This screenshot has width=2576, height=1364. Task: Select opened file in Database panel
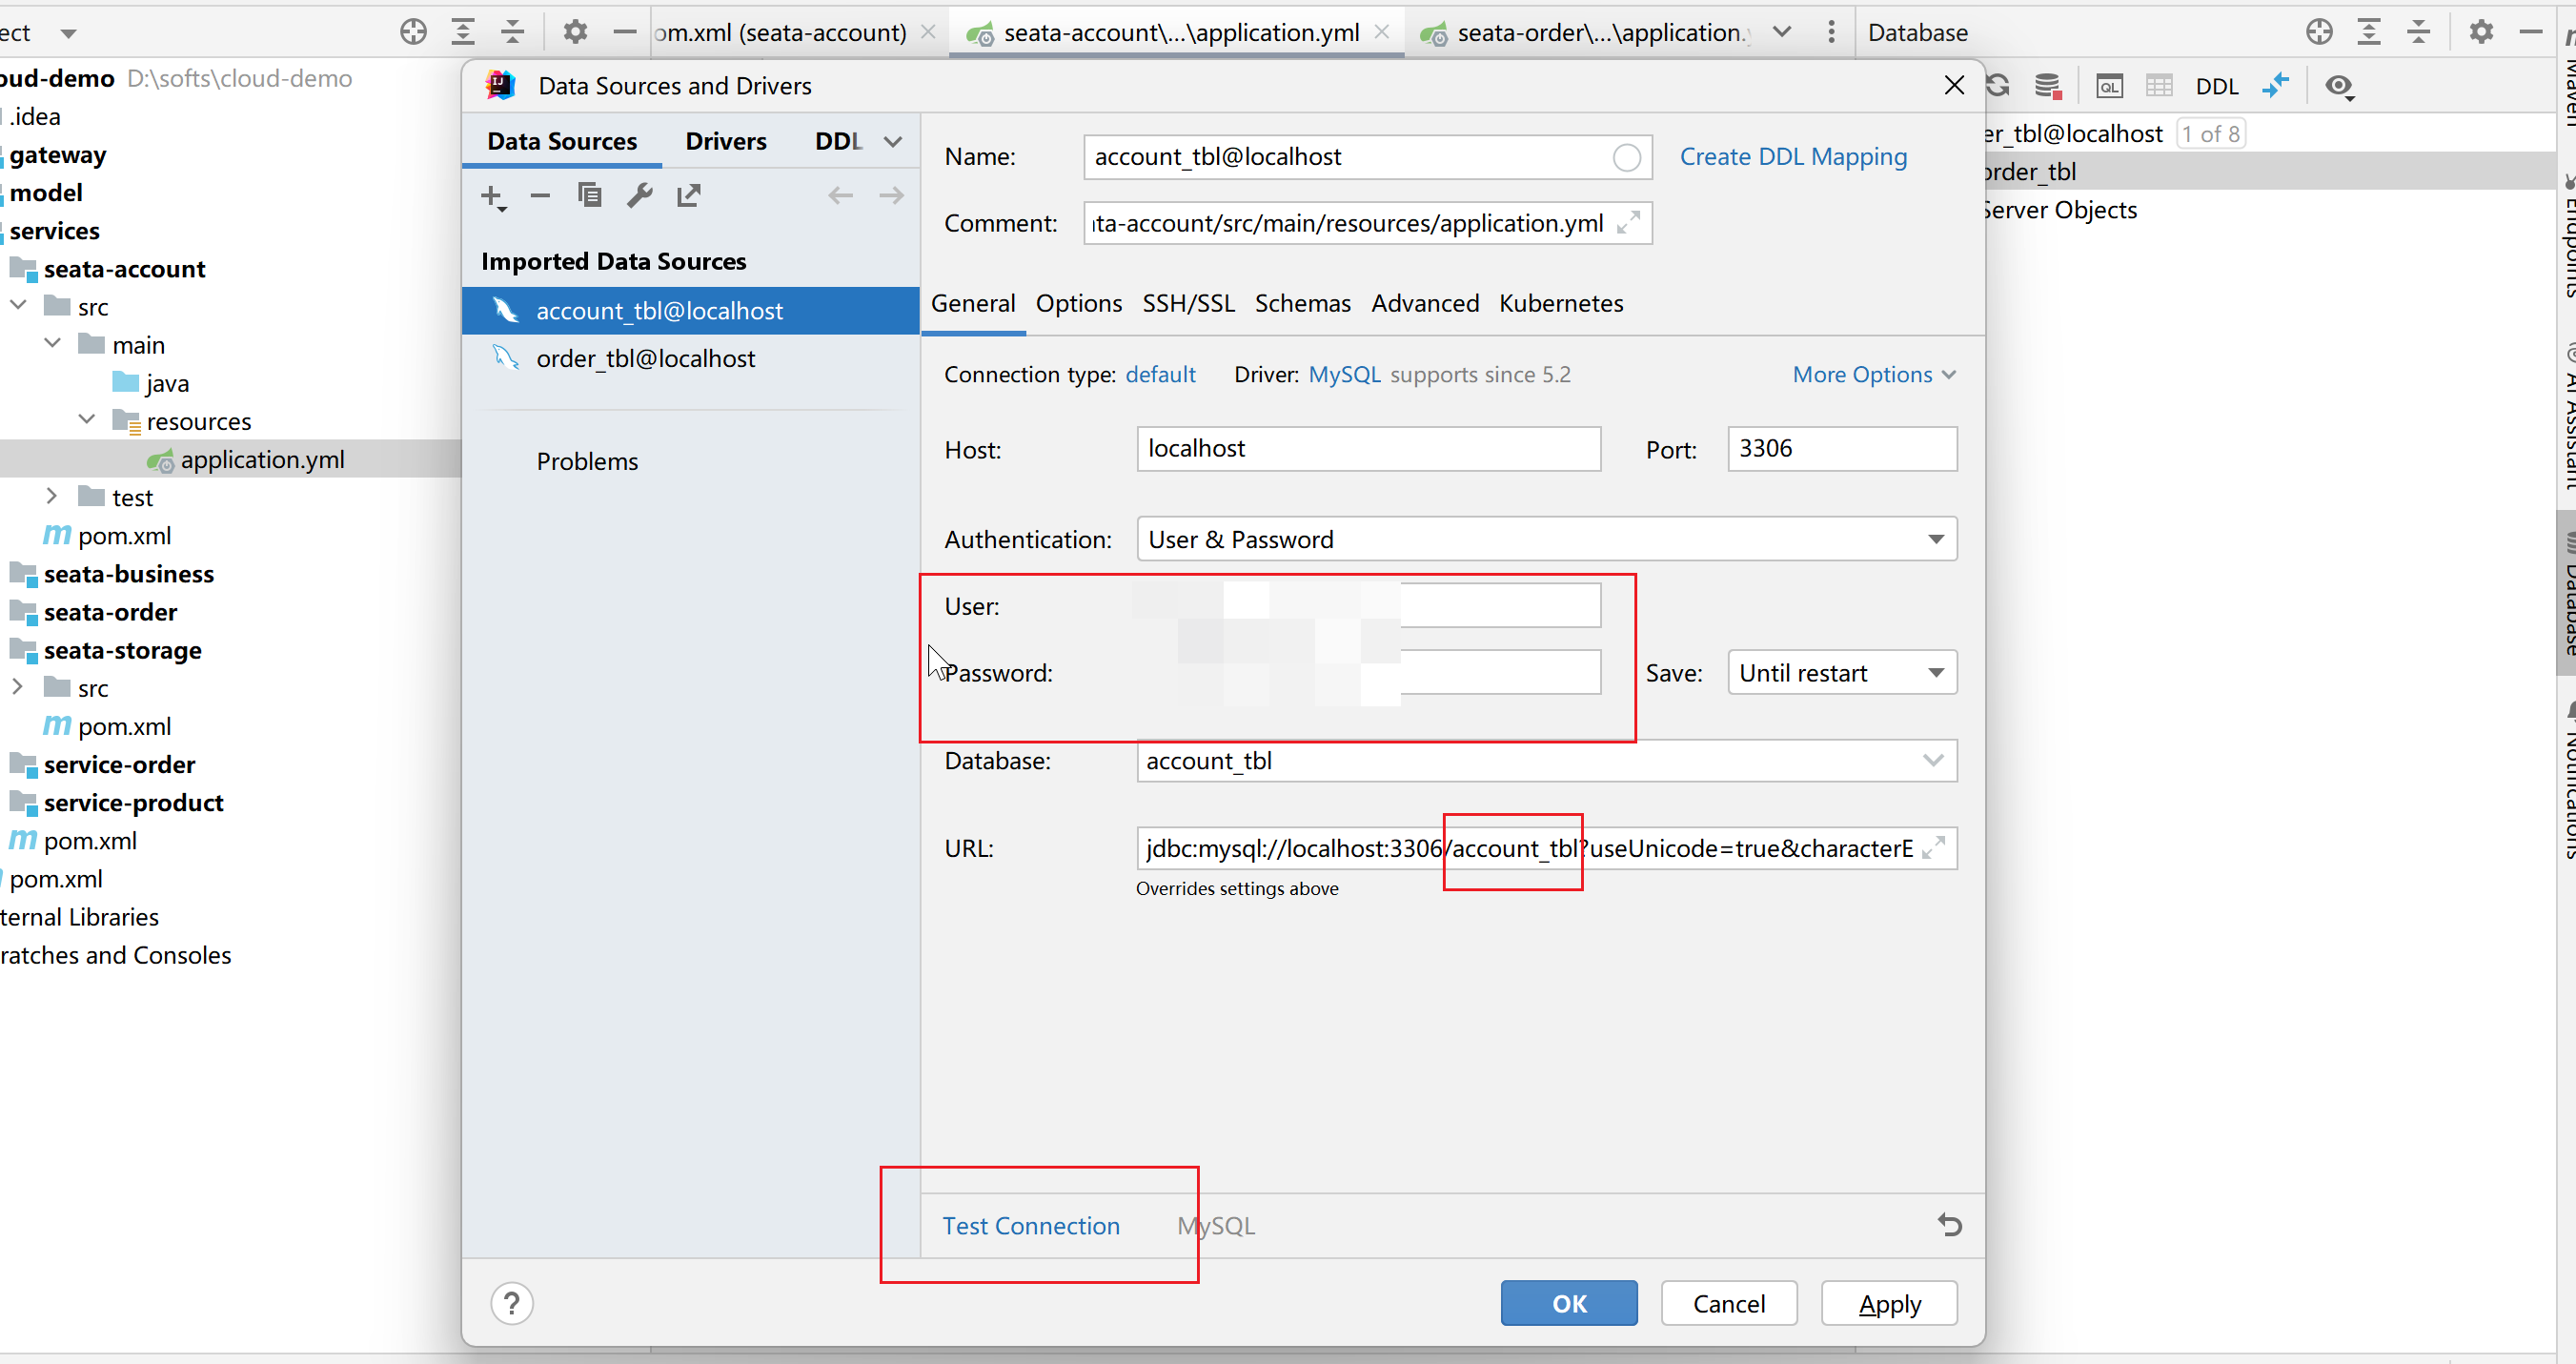tap(2319, 32)
